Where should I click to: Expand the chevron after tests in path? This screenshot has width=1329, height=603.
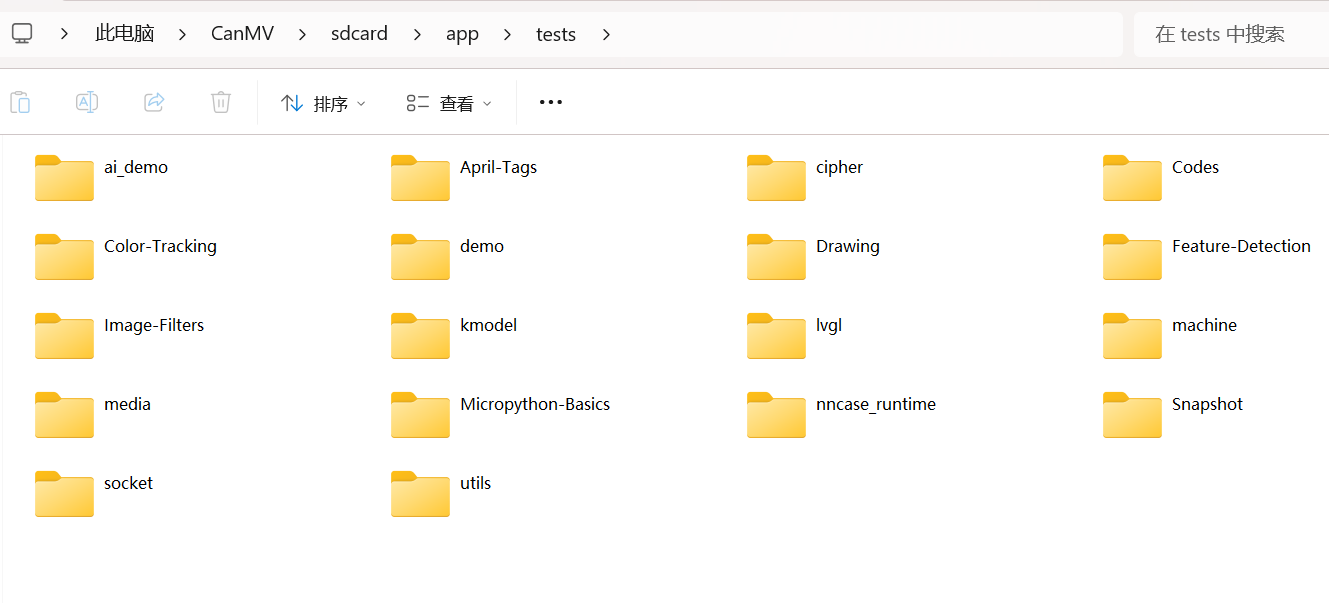pyautogui.click(x=606, y=34)
